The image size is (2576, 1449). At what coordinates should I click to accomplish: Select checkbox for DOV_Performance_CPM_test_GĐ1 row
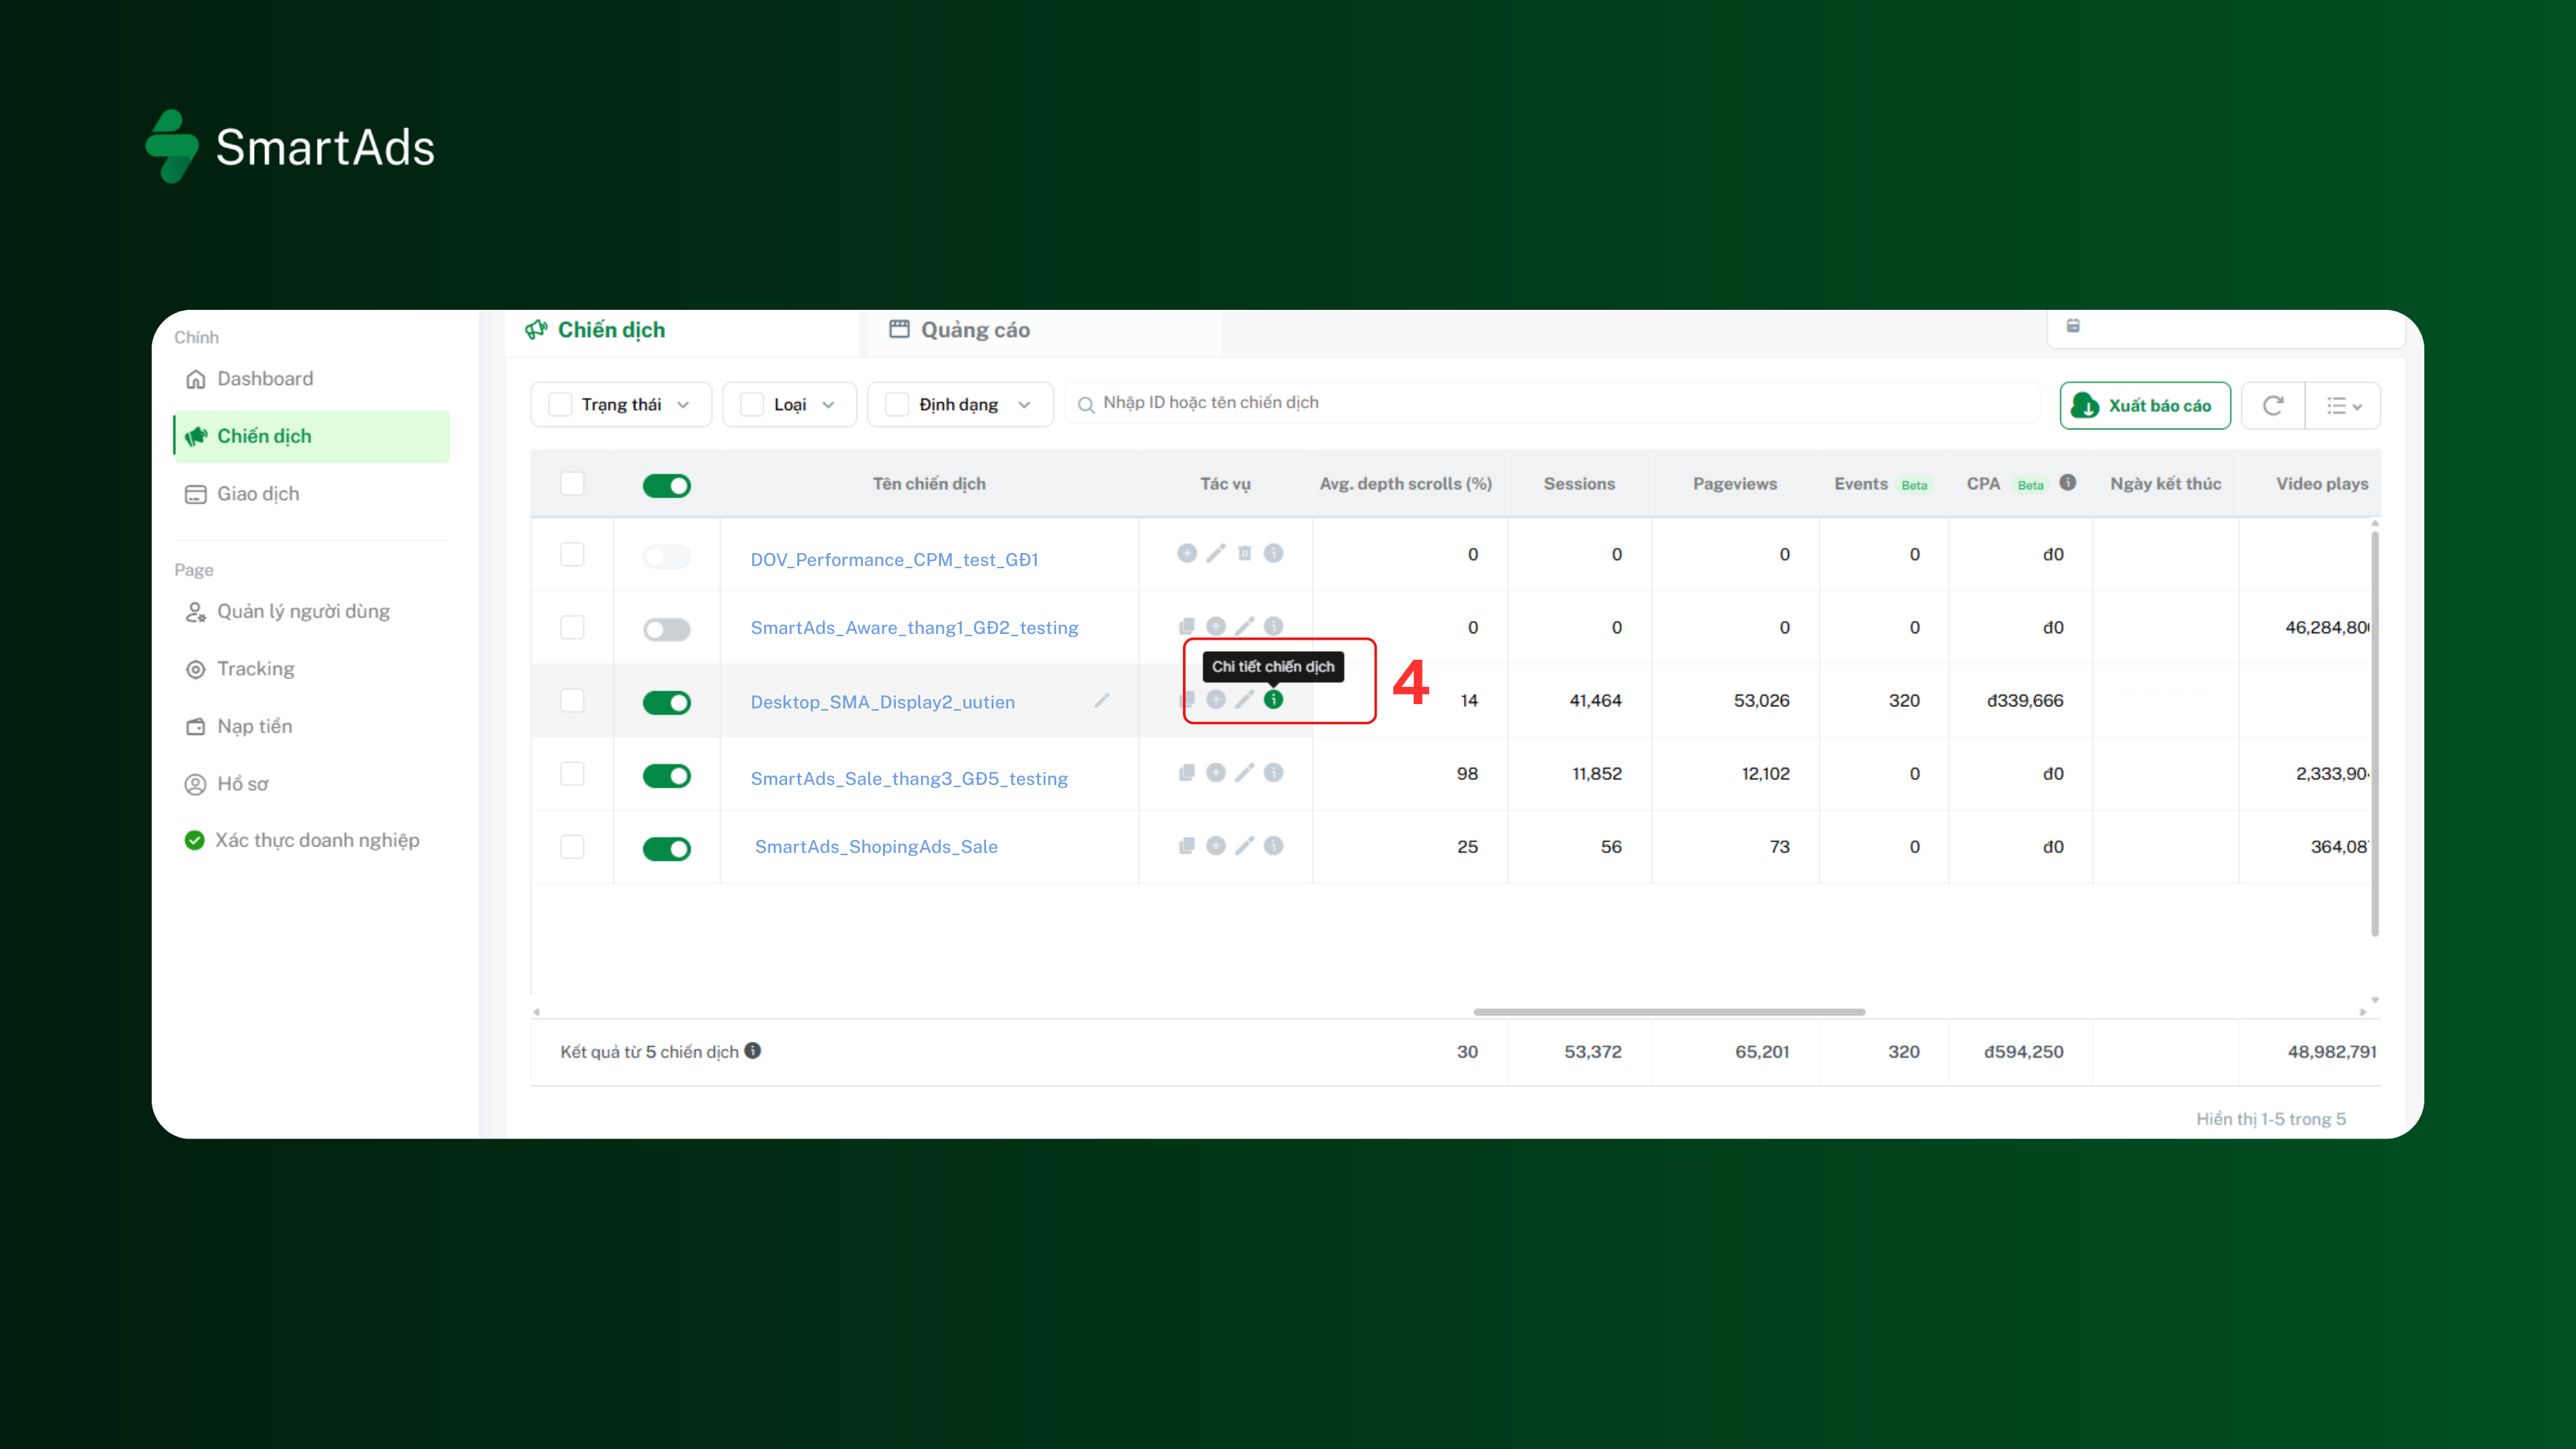point(572,554)
